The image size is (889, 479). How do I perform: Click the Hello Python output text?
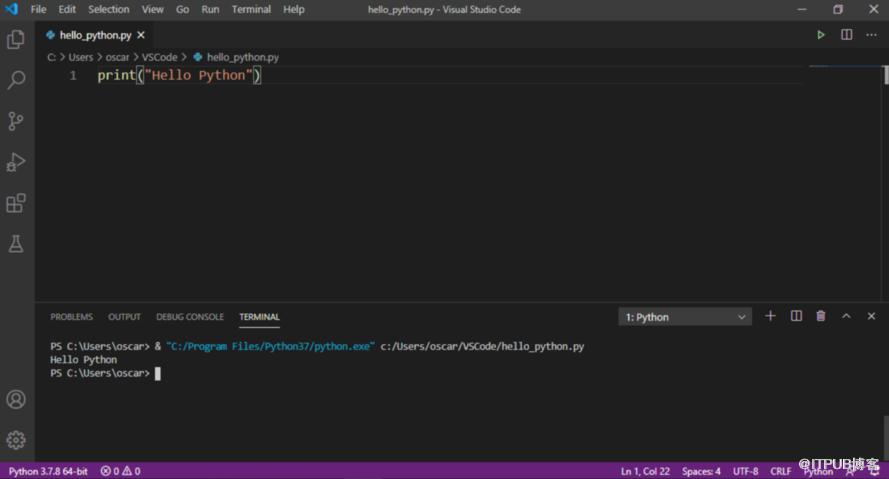[83, 359]
